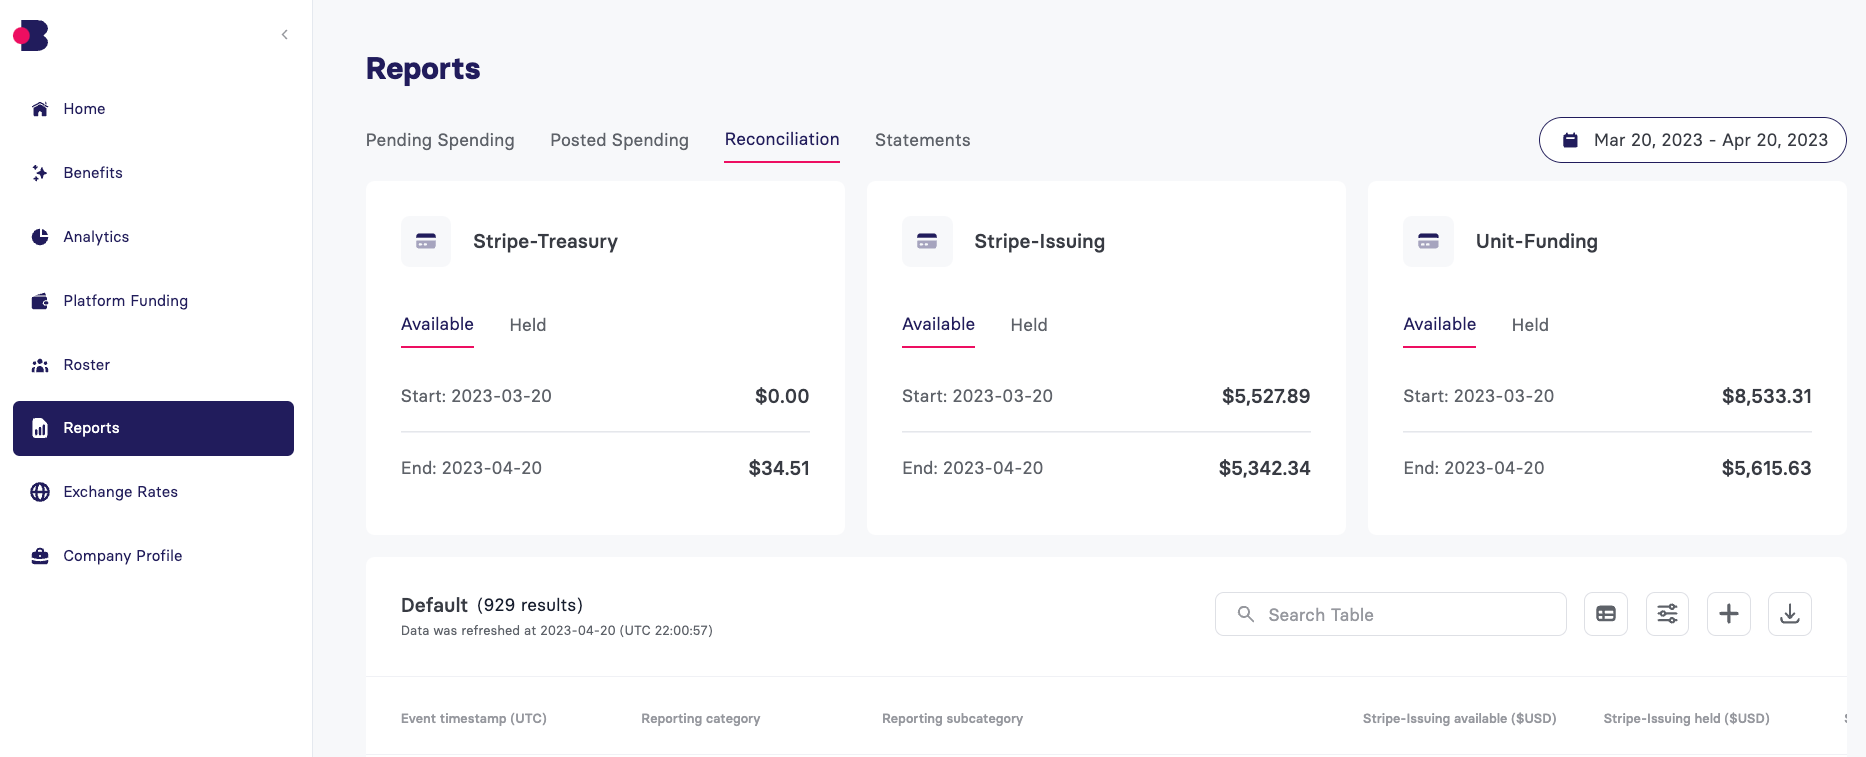
Task: Click the Unit-Funding card icon
Action: coord(1428,241)
